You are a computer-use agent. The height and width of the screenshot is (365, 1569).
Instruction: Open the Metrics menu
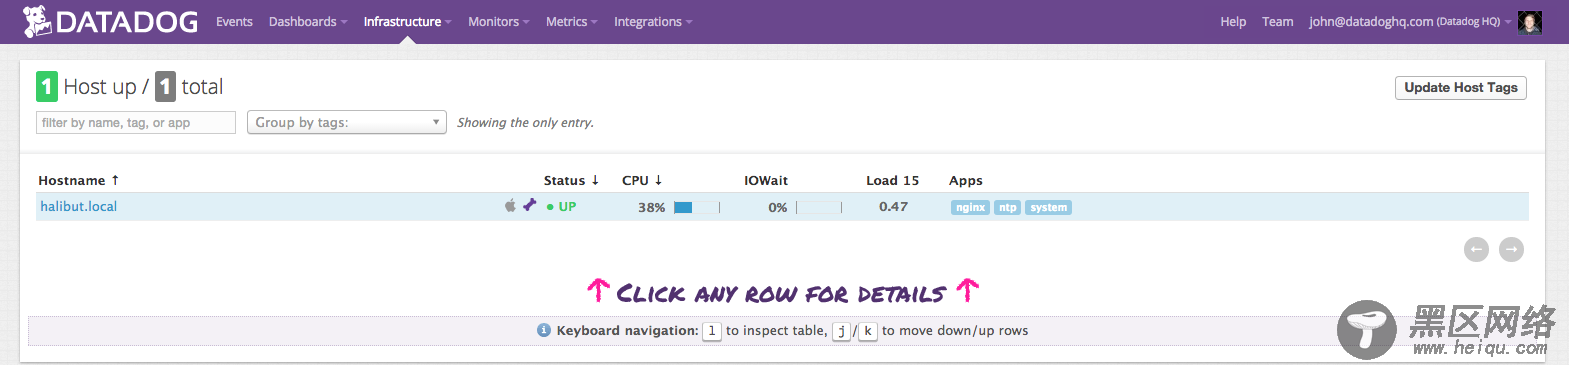click(571, 22)
